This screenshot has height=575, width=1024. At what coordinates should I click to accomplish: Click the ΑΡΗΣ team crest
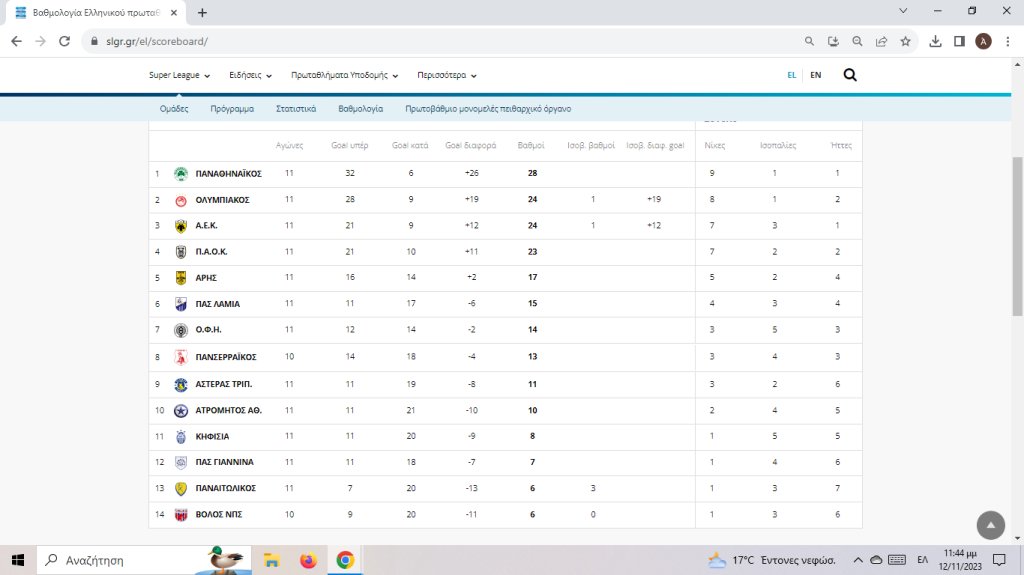(x=181, y=278)
